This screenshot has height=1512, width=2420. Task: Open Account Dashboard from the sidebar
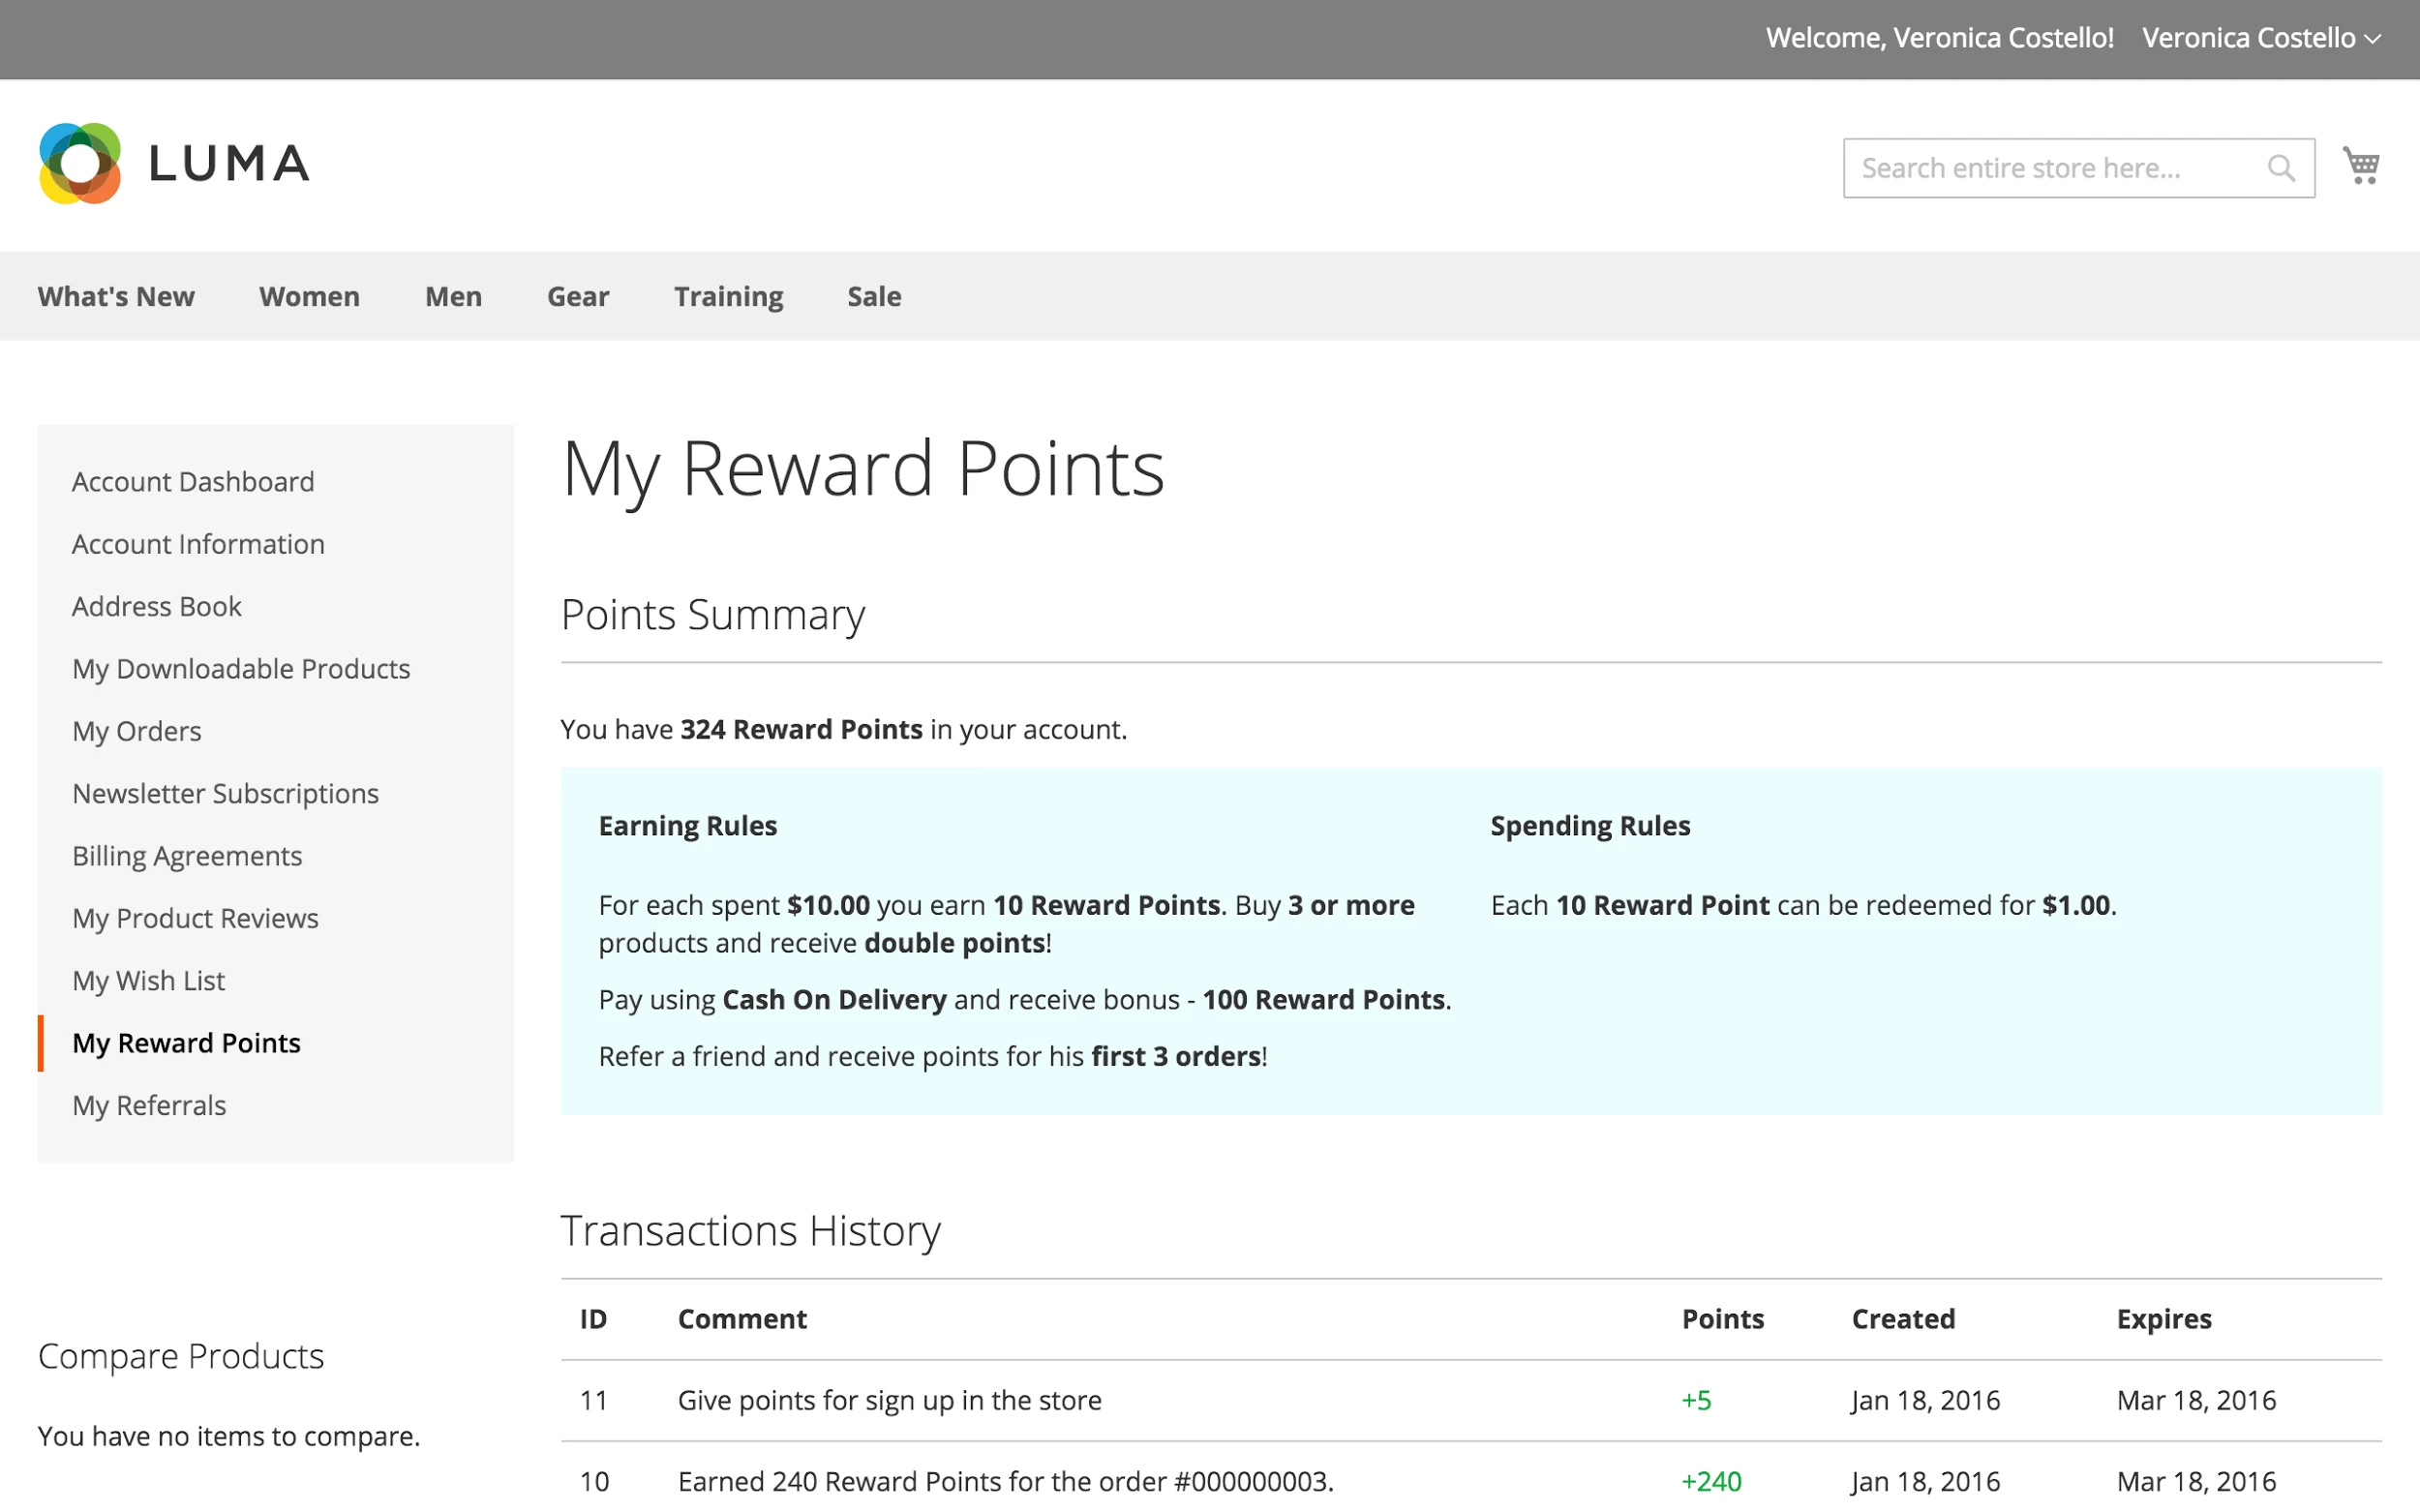(x=193, y=481)
